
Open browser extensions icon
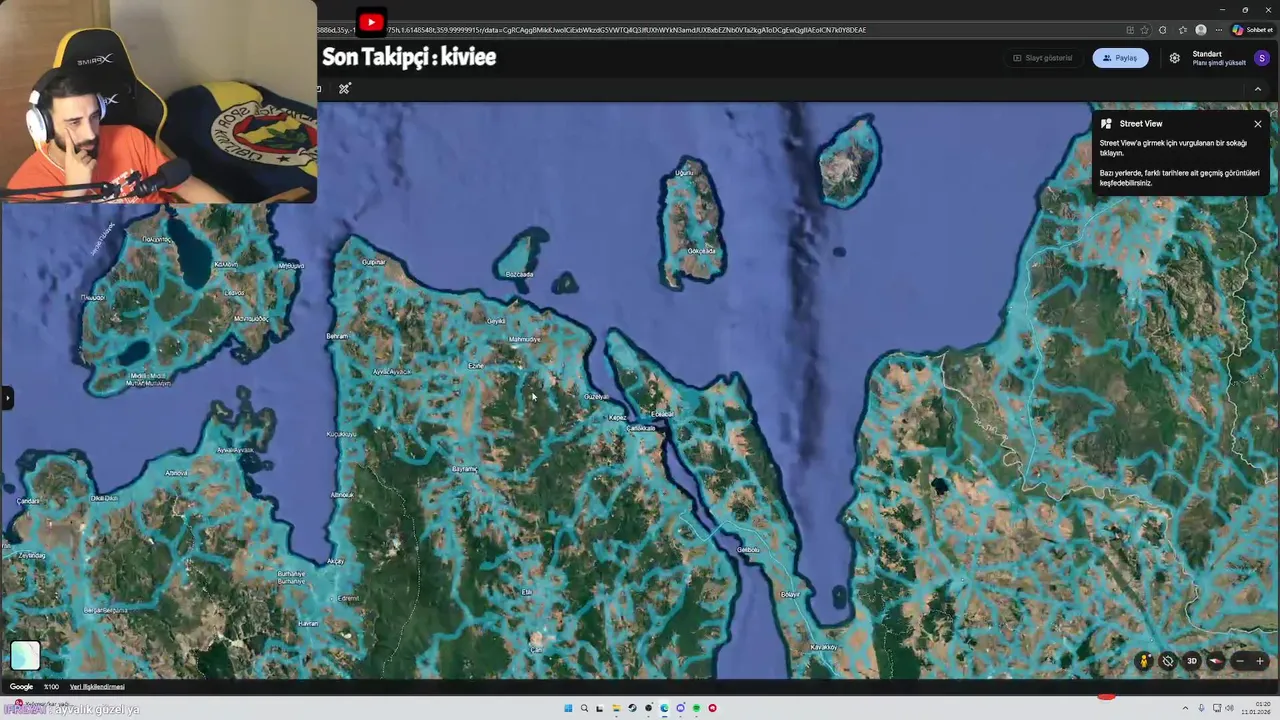tap(1162, 30)
